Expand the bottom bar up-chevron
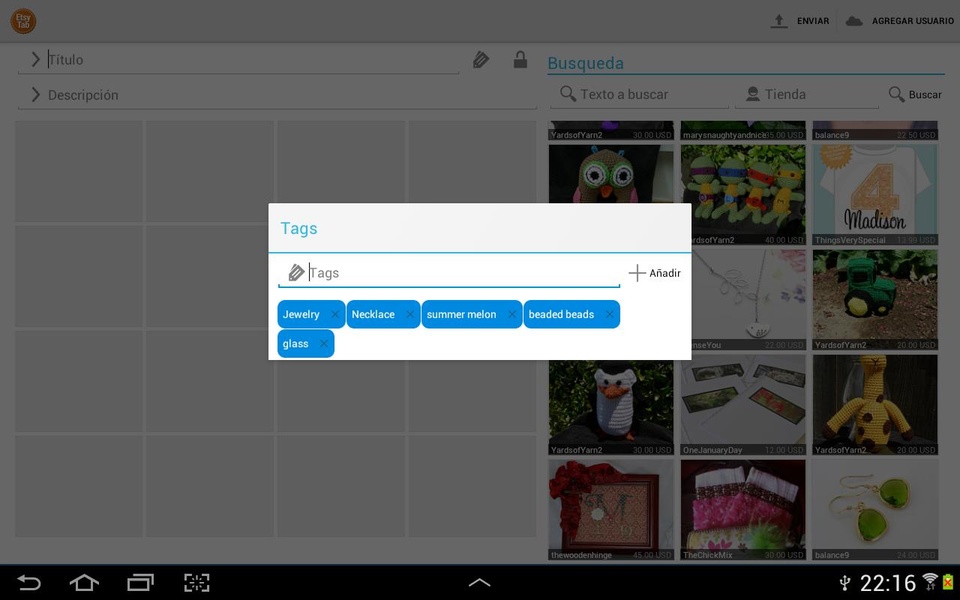The height and width of the screenshot is (600, 960). (479, 582)
